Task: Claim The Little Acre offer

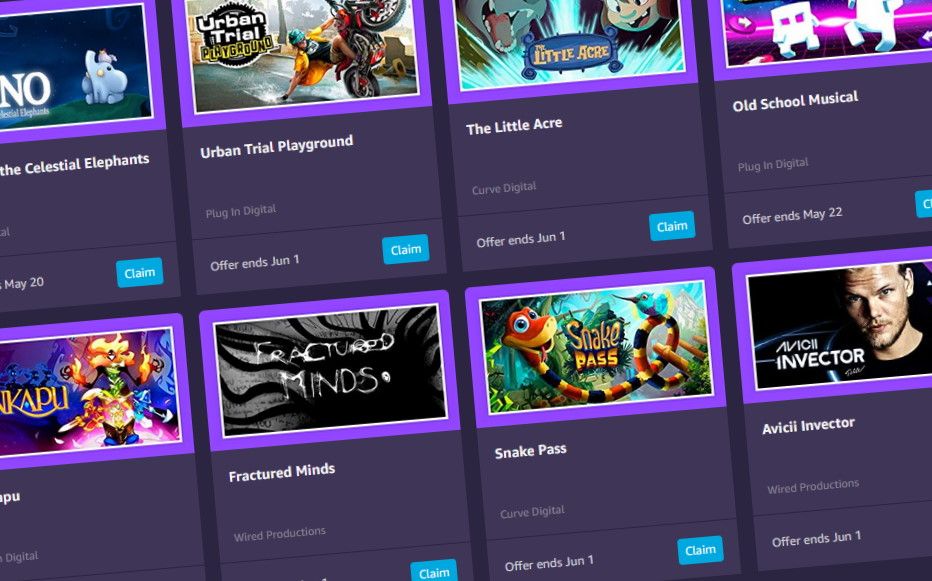Action: pos(672,226)
